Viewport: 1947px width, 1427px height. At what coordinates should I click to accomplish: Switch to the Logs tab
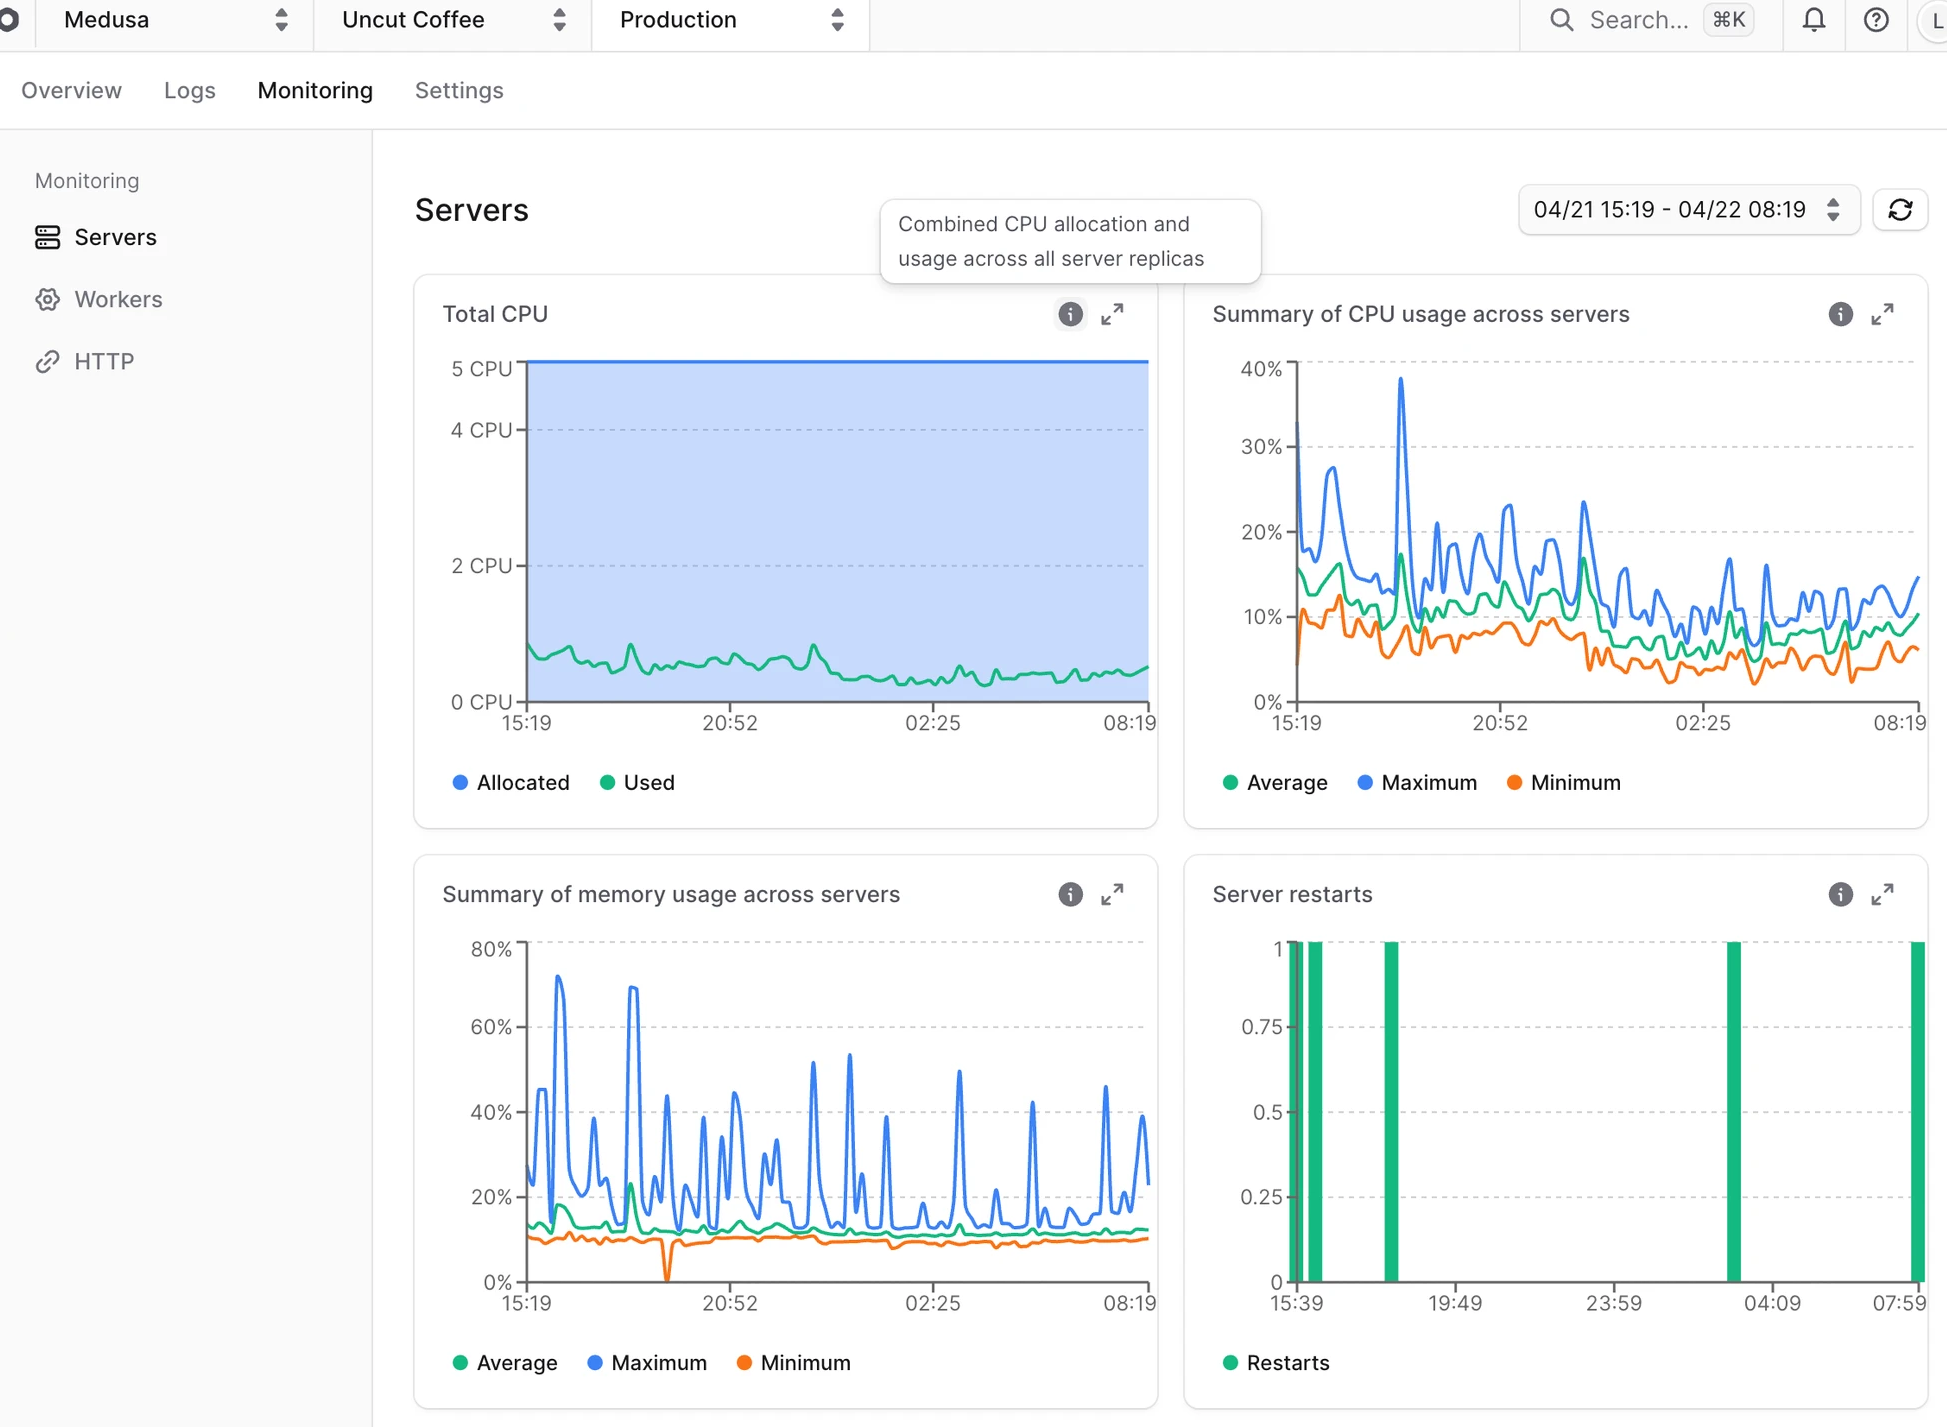pos(190,90)
